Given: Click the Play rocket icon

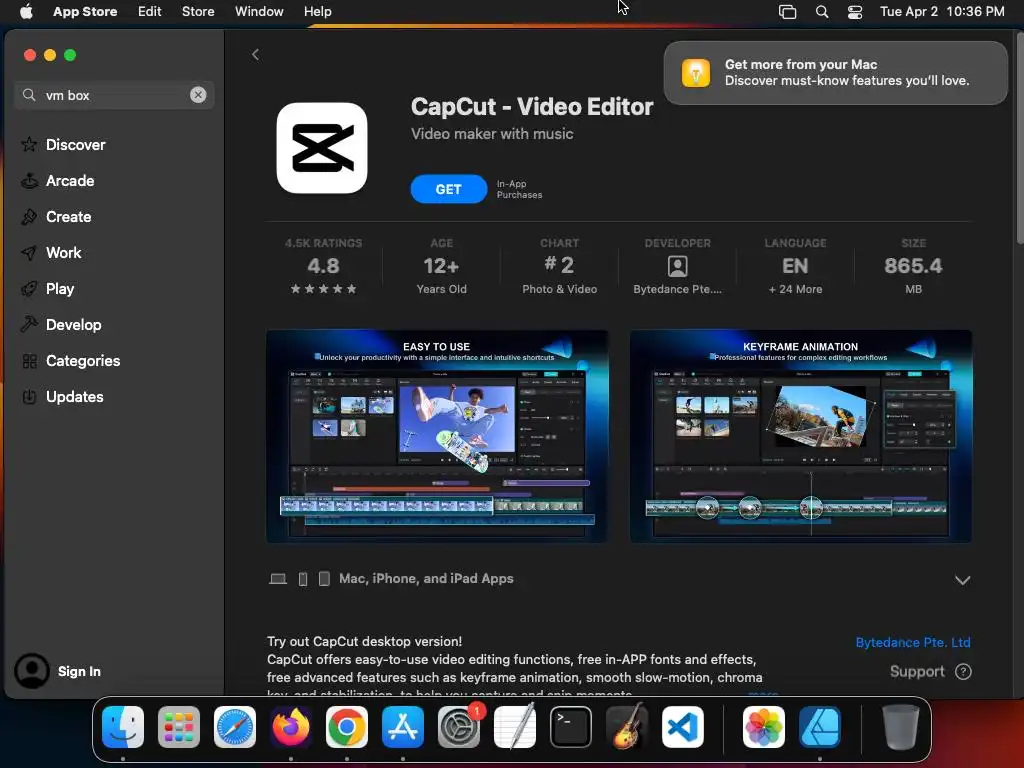Looking at the screenshot, I should (x=29, y=289).
